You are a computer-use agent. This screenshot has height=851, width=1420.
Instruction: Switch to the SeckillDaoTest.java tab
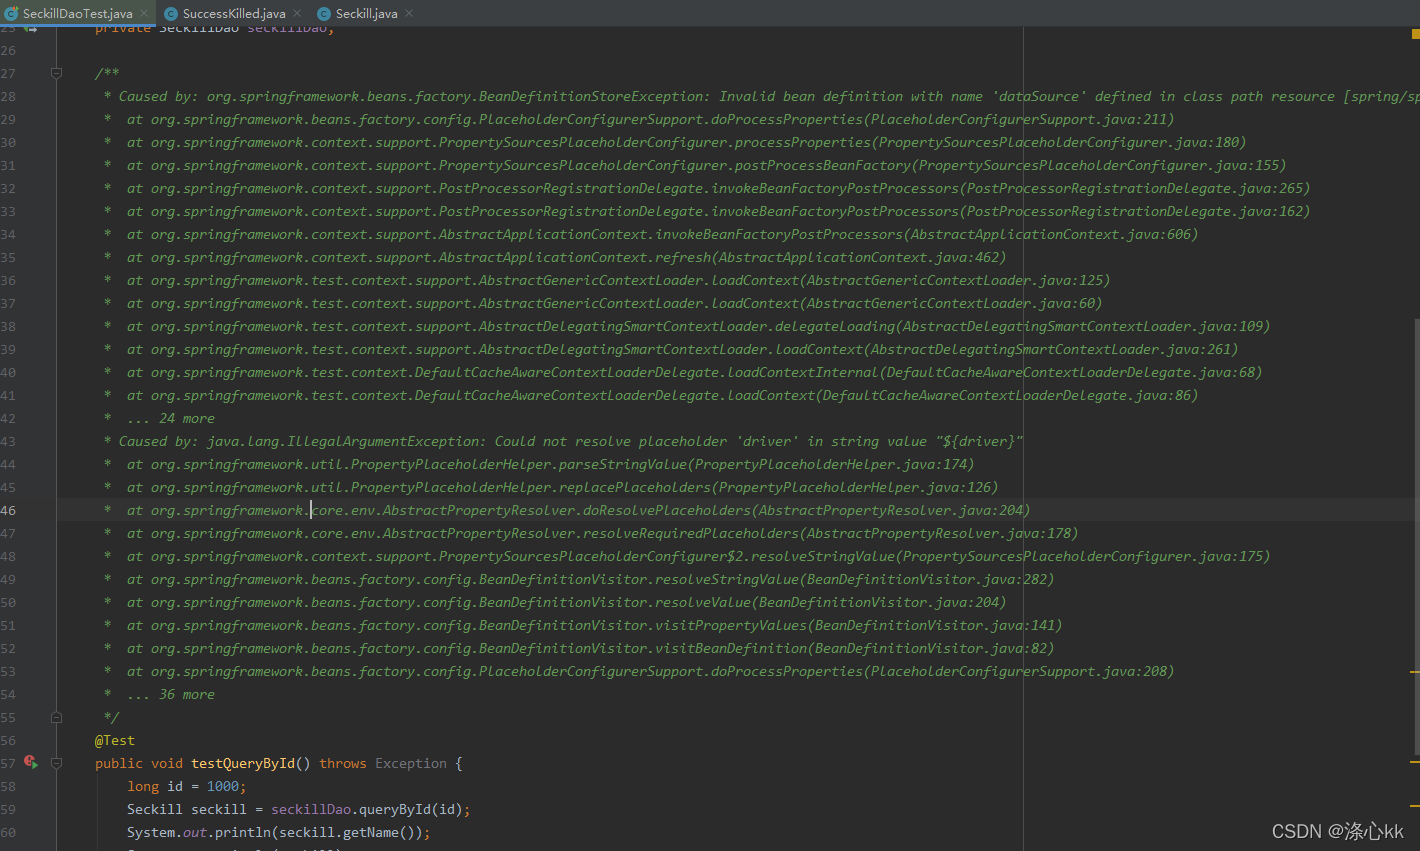(77, 13)
